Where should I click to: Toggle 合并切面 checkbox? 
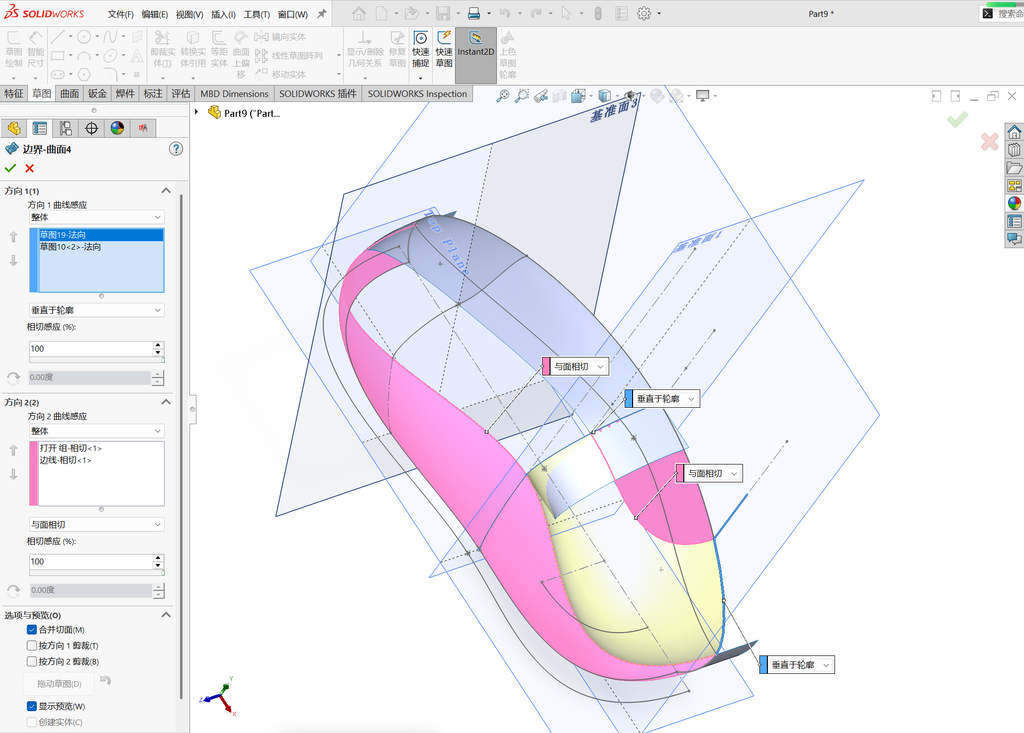[x=31, y=630]
